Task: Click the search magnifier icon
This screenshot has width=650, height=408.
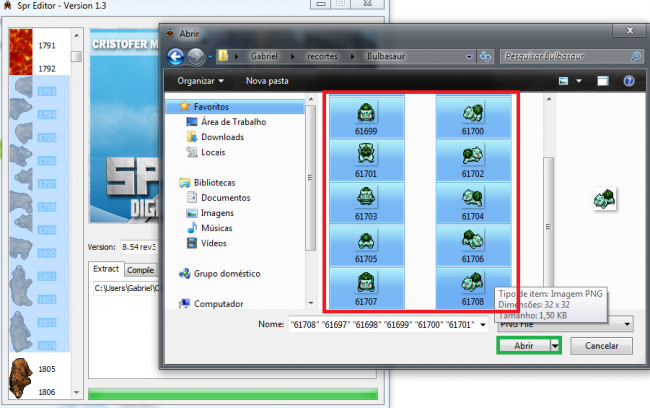Action: [635, 56]
